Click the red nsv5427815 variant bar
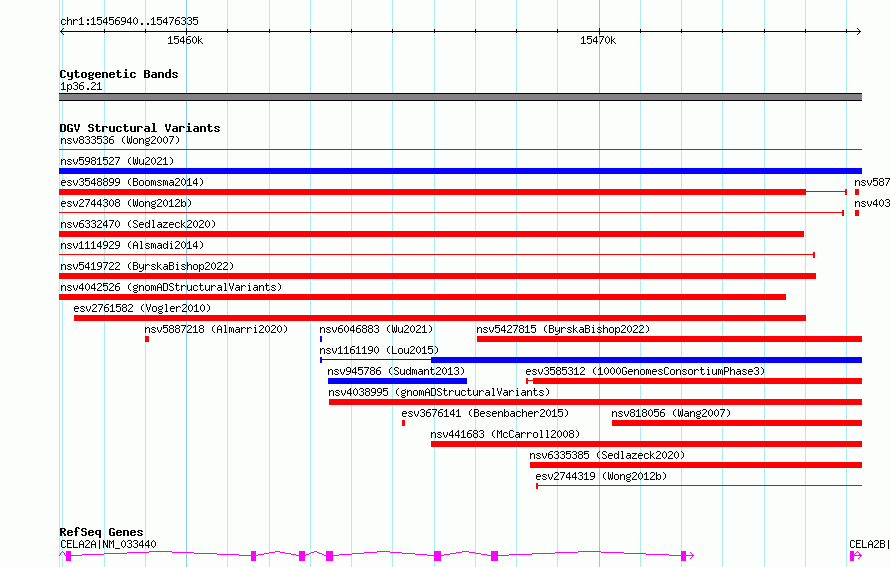 point(669,339)
